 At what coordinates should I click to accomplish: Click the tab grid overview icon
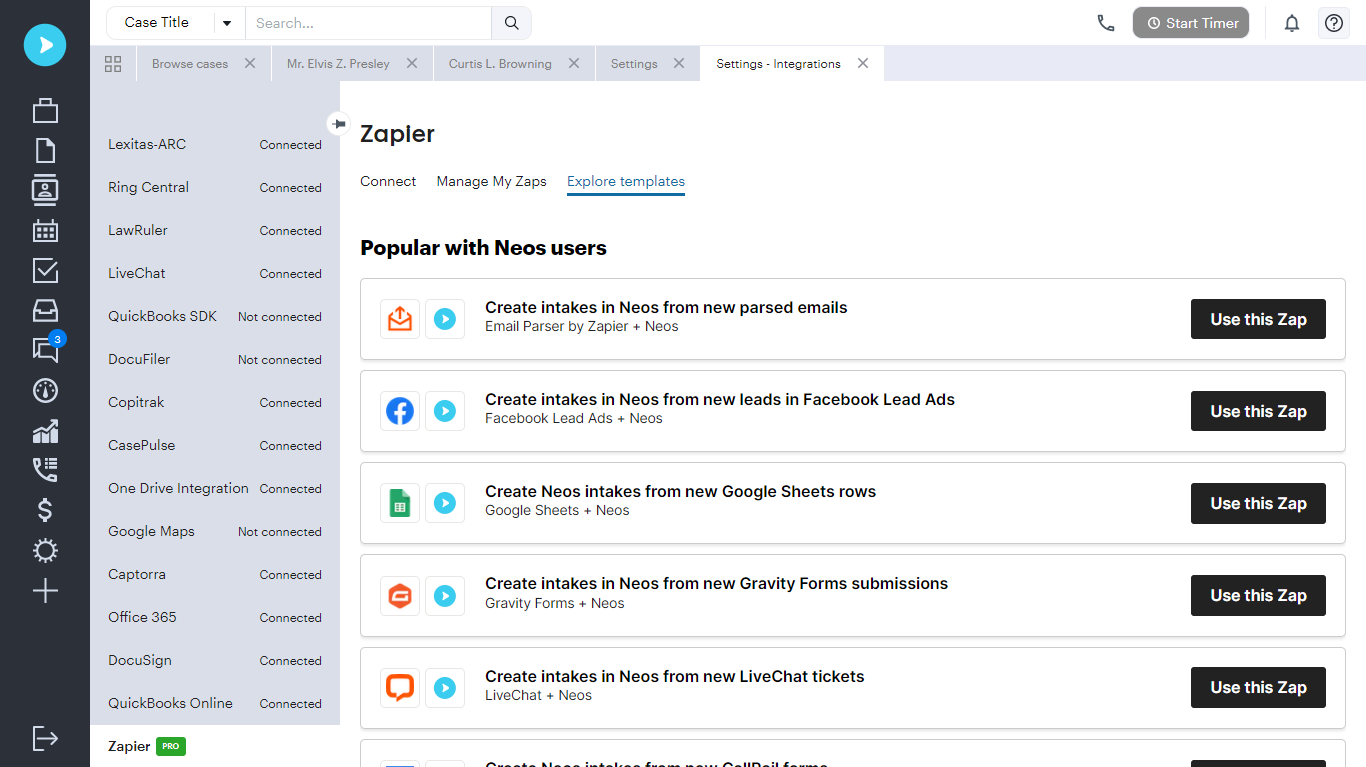coord(113,64)
